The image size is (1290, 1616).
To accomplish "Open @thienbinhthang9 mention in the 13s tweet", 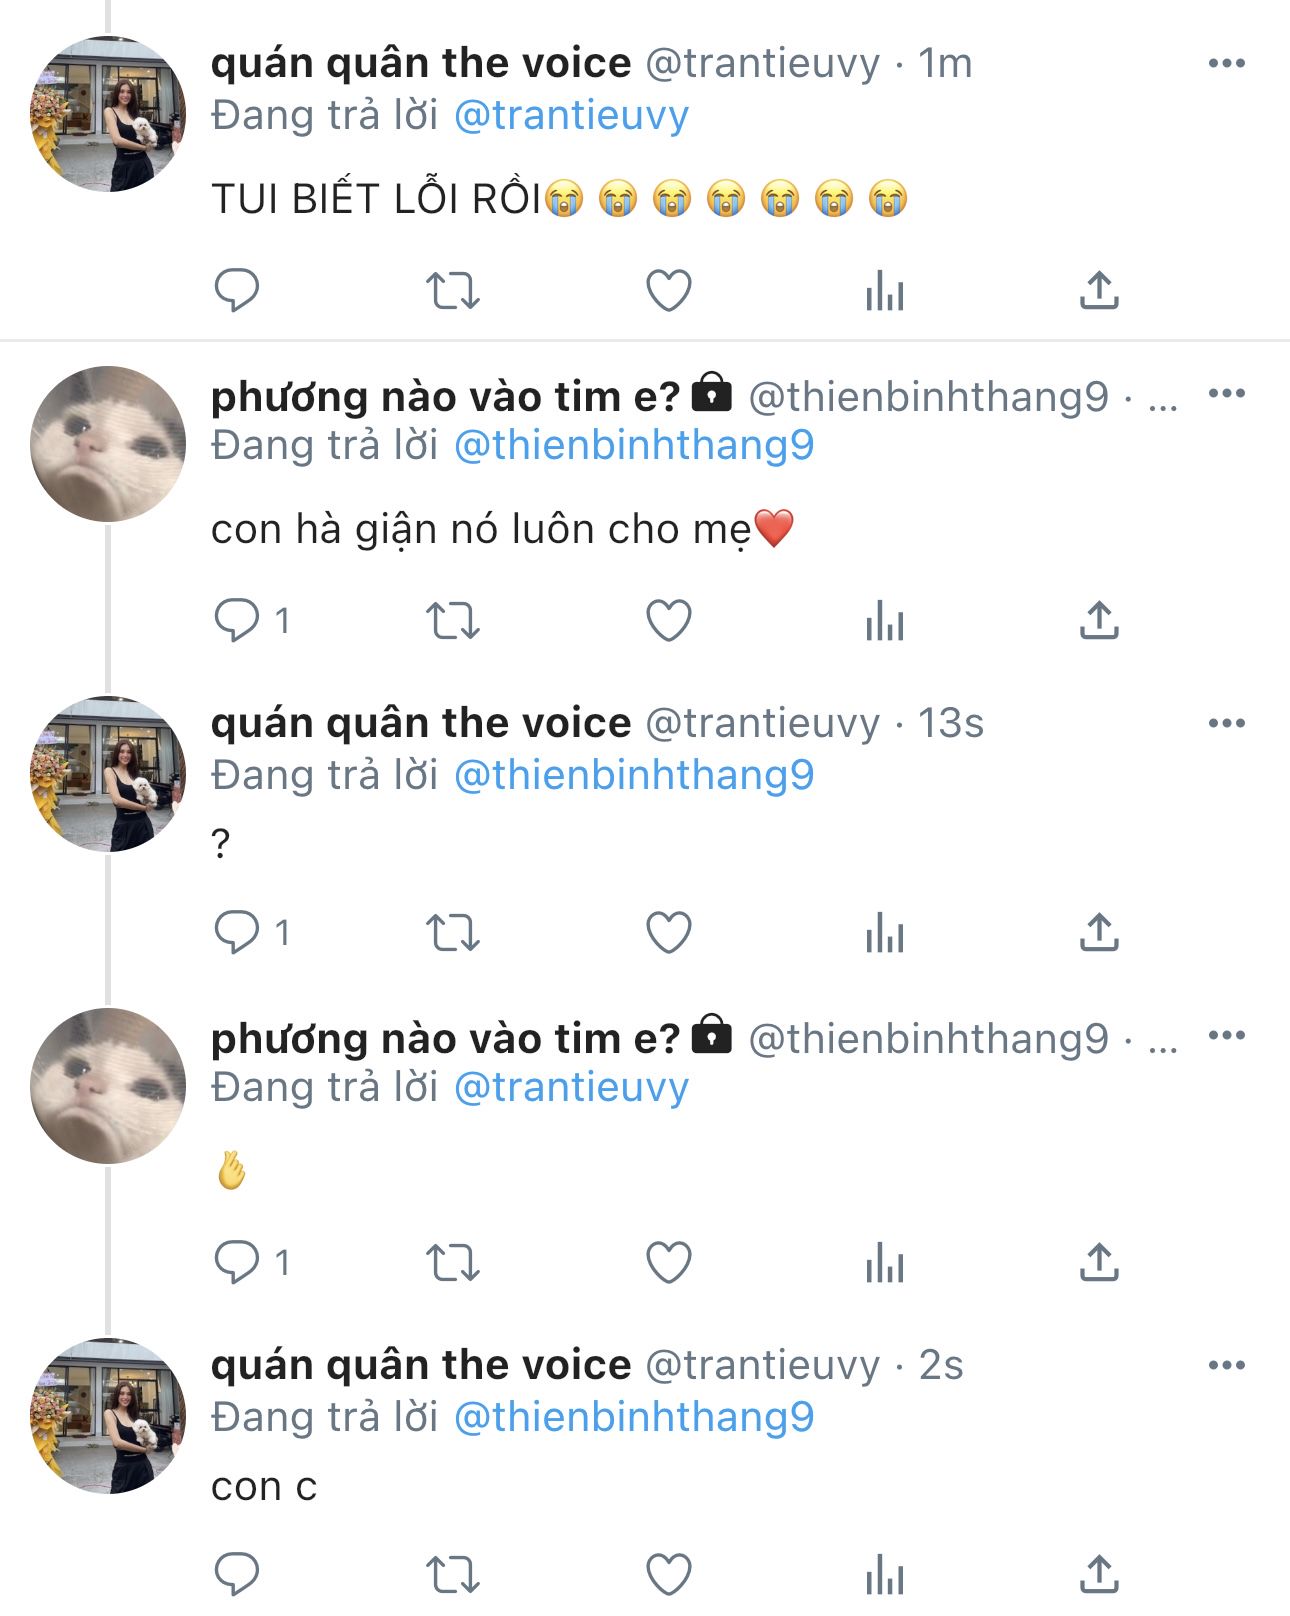I will [634, 776].
